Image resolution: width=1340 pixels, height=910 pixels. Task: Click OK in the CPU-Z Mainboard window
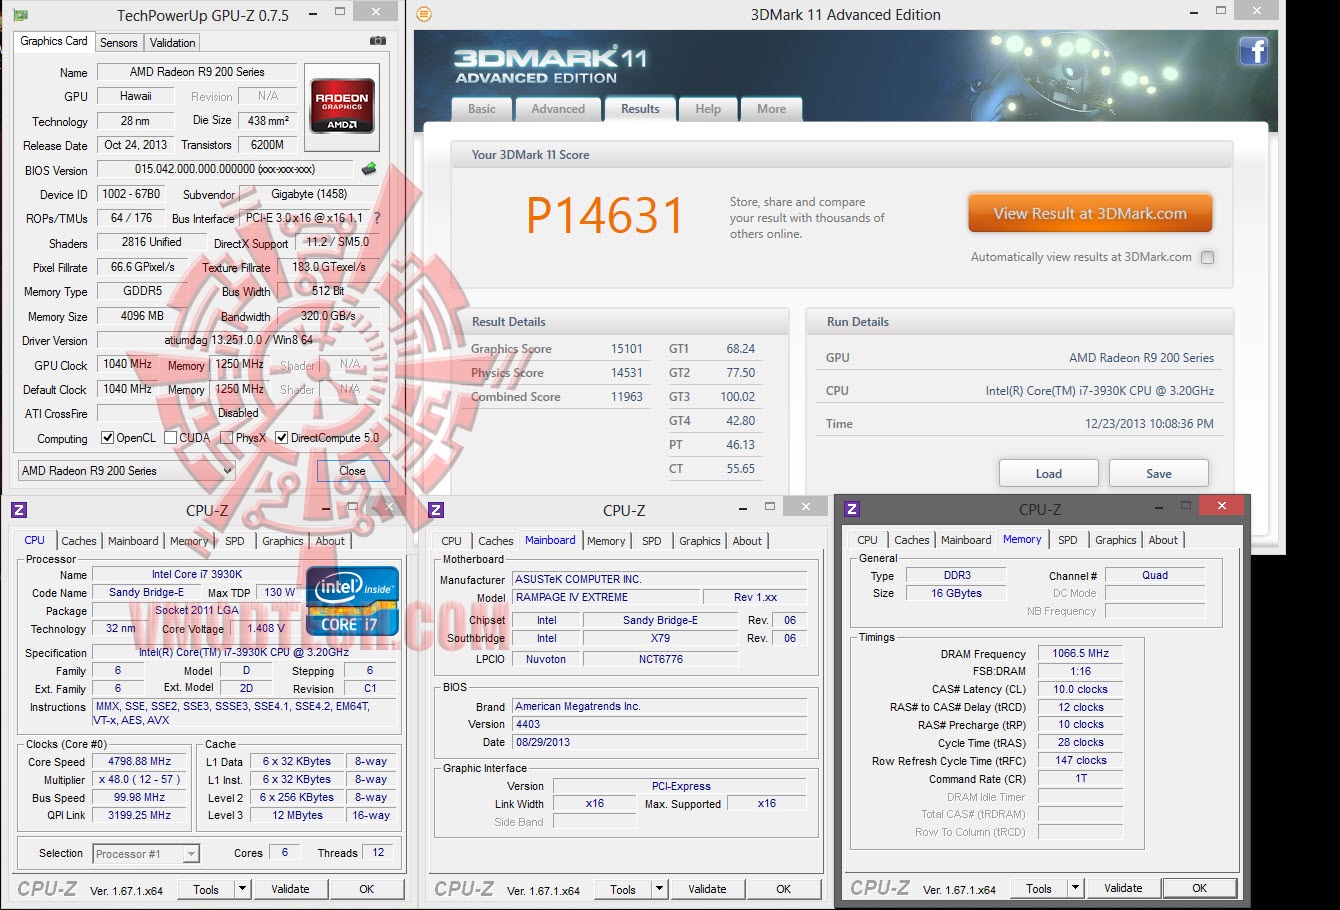point(784,889)
